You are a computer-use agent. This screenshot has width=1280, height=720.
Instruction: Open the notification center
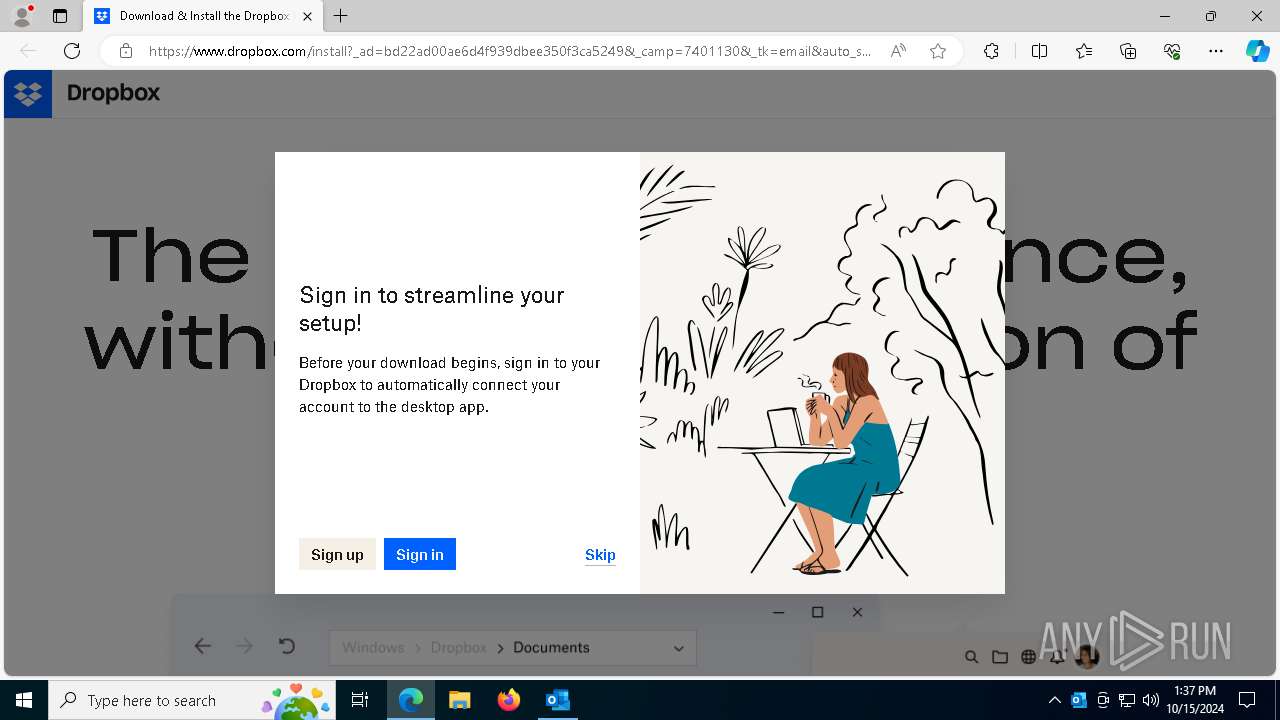pos(1247,700)
